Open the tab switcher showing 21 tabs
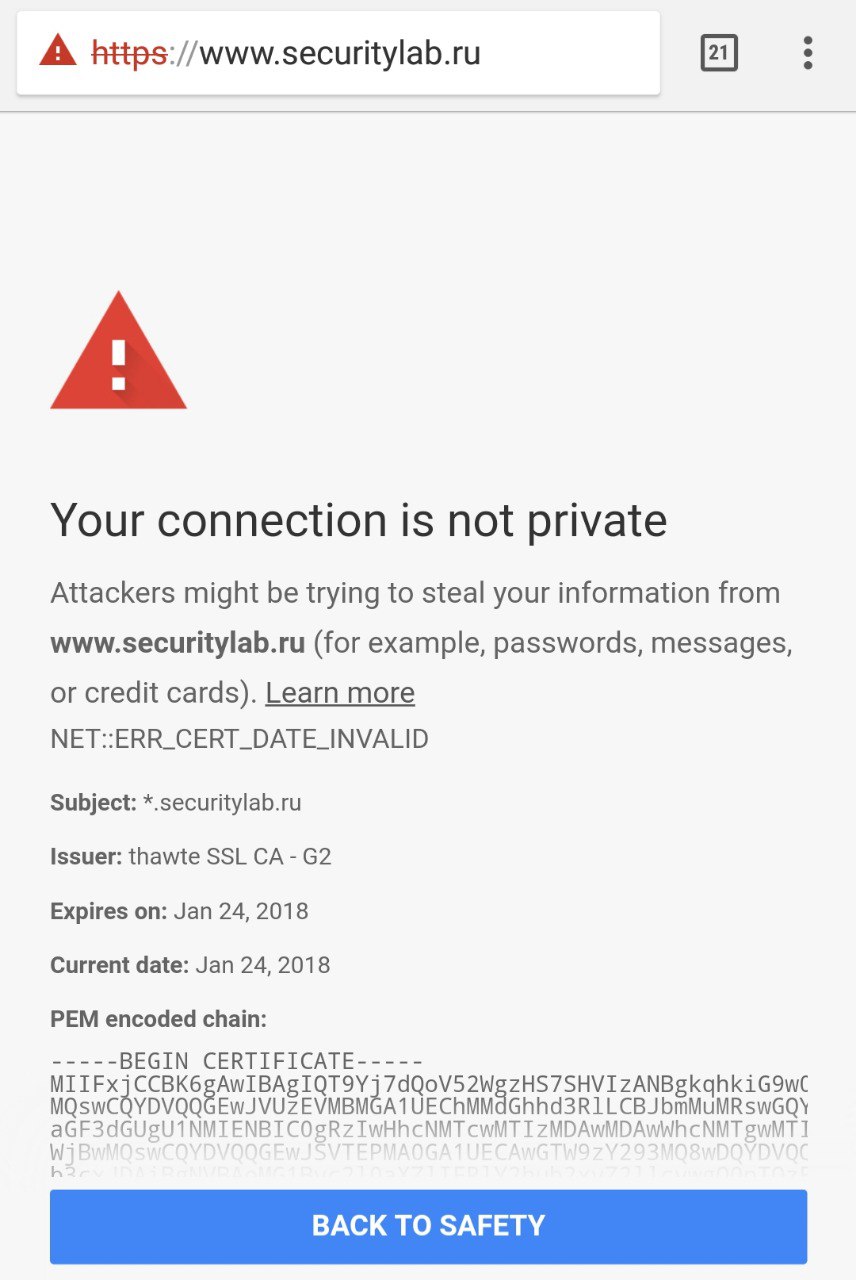Screen dimensions: 856x1280 pyautogui.click(x=718, y=52)
